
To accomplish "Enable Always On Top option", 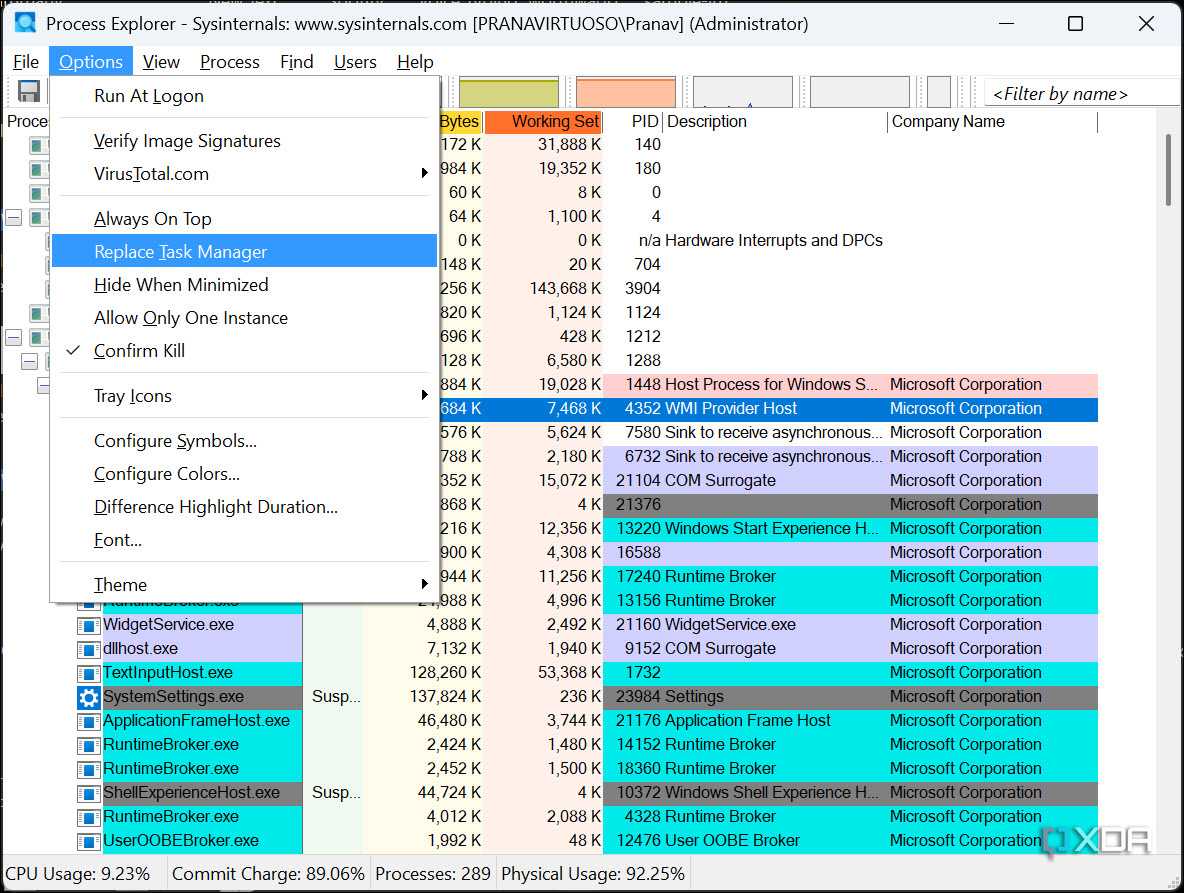I will (x=244, y=219).
